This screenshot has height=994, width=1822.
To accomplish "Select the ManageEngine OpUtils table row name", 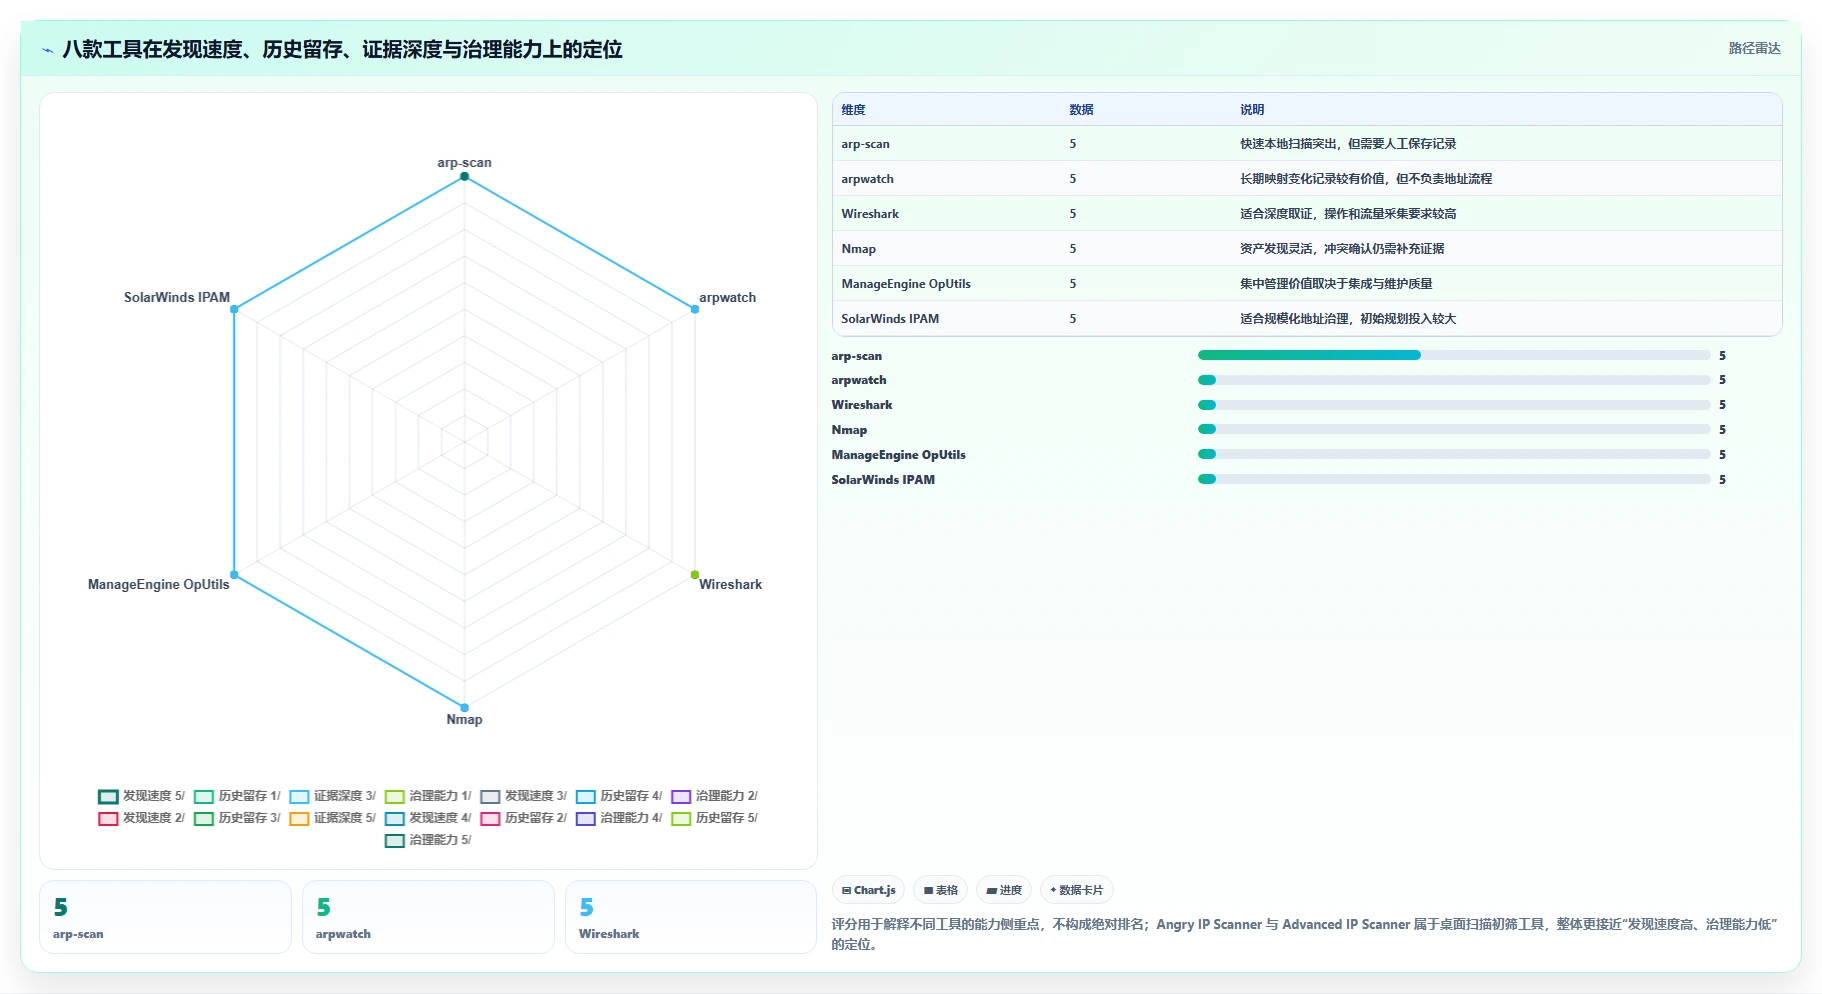I will pyautogui.click(x=906, y=284).
